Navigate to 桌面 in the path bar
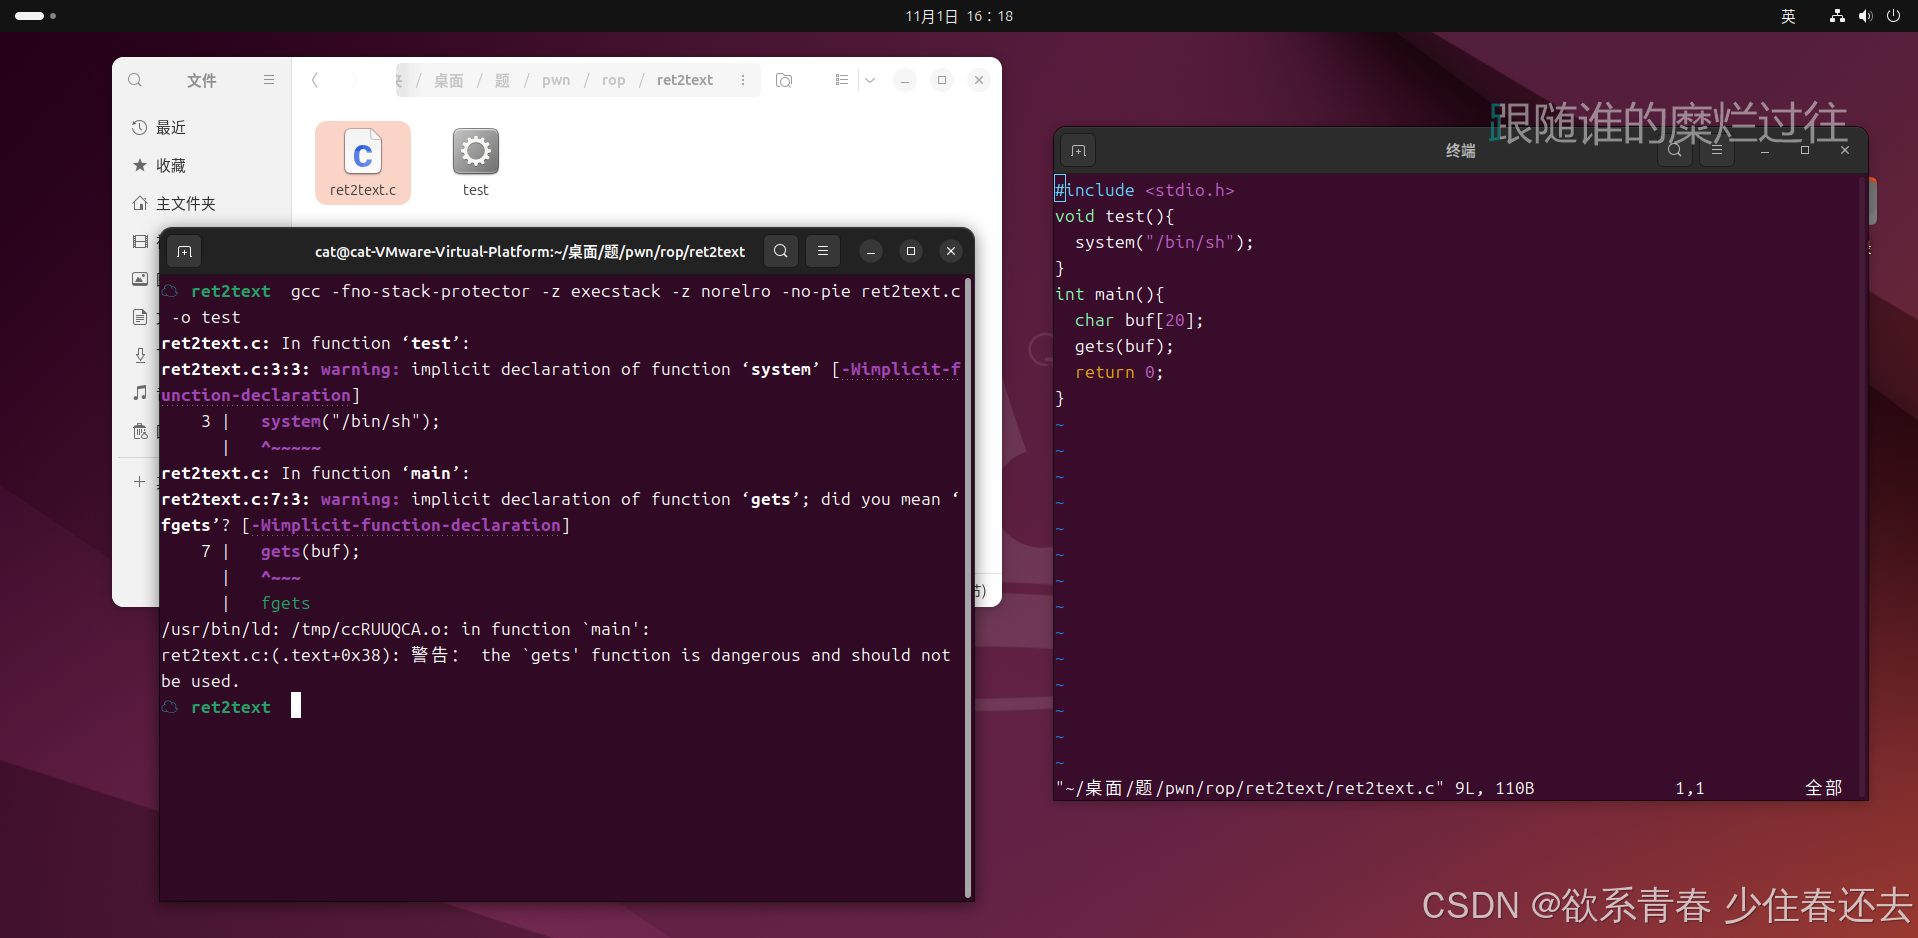Screen dimensions: 1918x938 [x=448, y=80]
